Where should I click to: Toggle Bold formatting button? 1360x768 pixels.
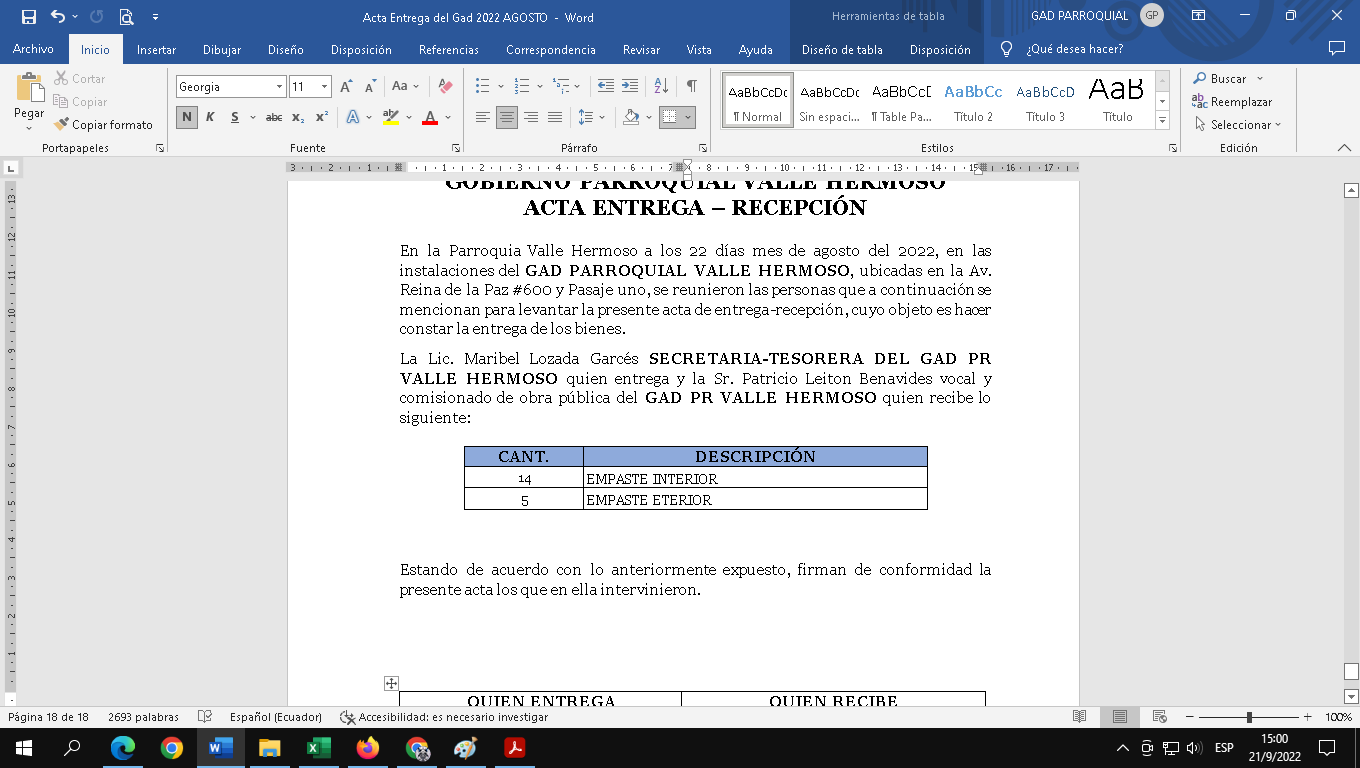[x=187, y=118]
